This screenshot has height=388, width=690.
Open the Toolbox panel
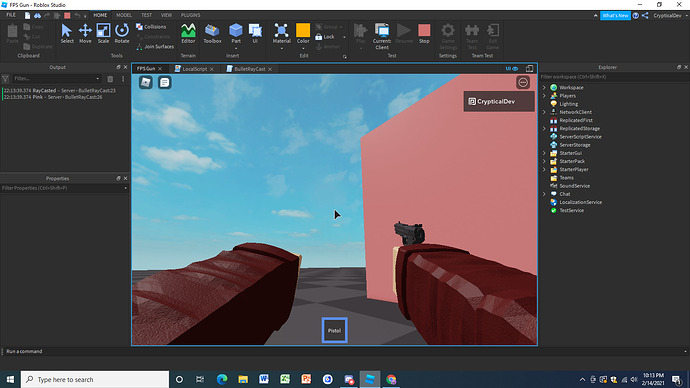(x=212, y=33)
